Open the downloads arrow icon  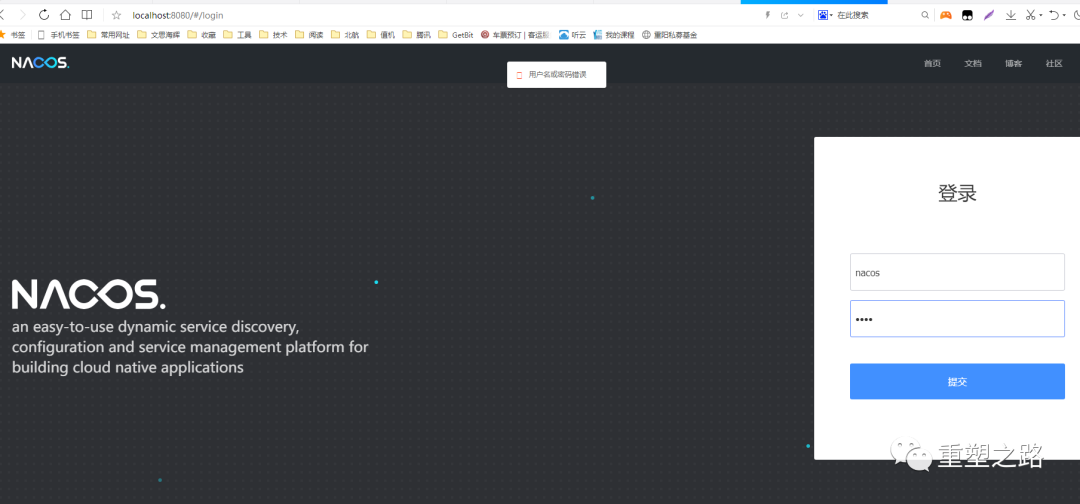(x=1010, y=14)
